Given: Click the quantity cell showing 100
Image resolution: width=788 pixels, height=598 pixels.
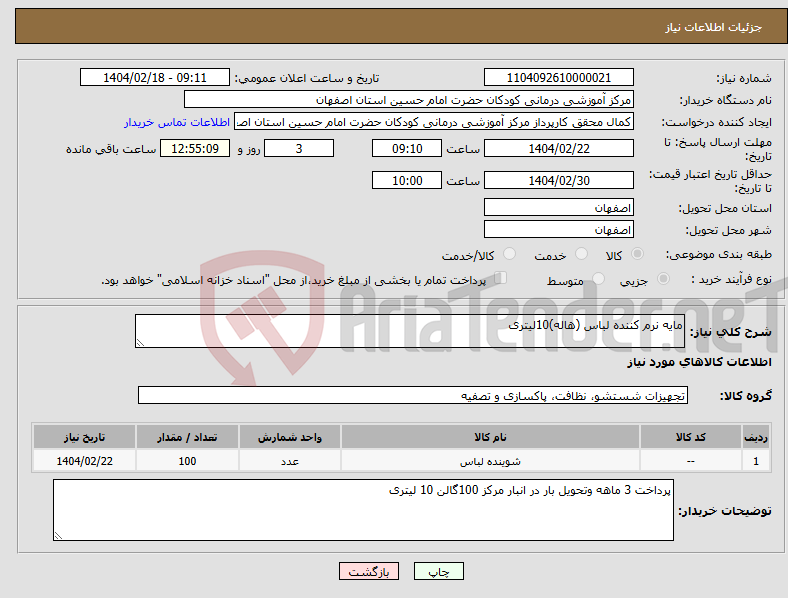Looking at the screenshot, I should (187, 461).
